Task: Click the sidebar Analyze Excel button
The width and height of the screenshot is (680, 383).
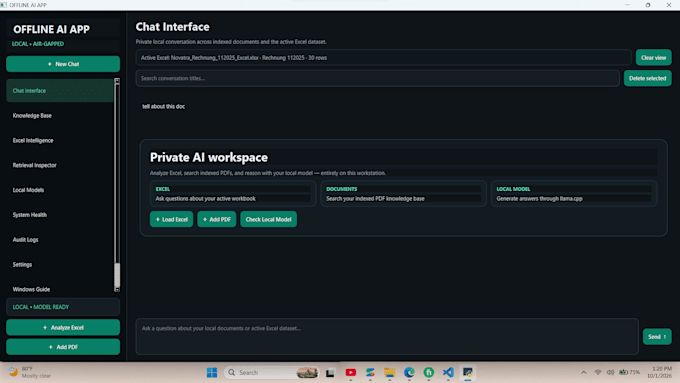Action: pos(63,327)
